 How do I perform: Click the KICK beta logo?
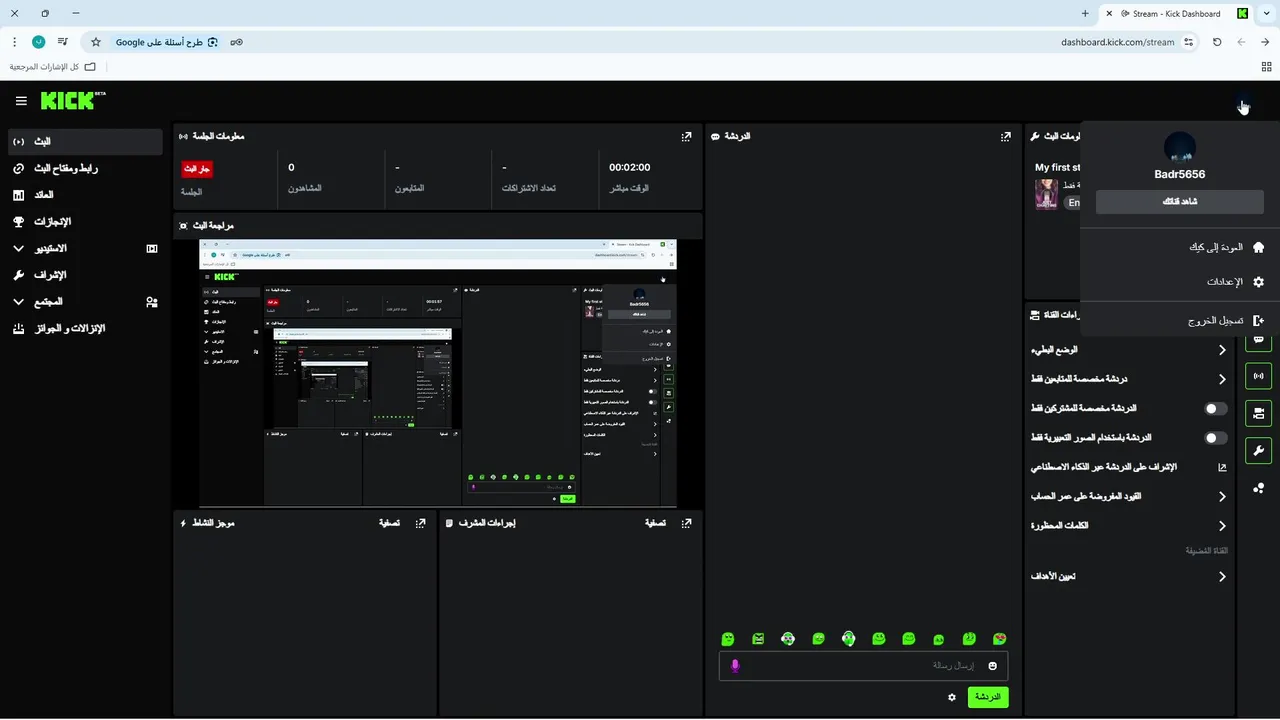point(73,101)
